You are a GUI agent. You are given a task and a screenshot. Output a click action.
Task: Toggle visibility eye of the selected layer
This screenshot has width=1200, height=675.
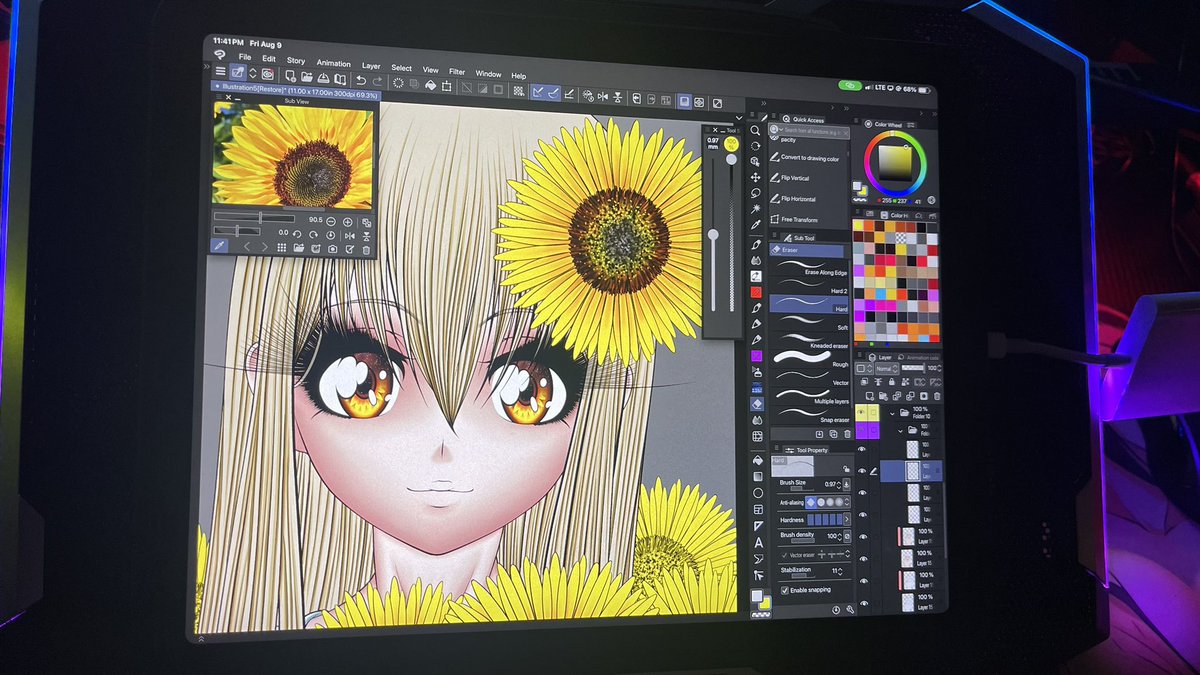[x=862, y=471]
